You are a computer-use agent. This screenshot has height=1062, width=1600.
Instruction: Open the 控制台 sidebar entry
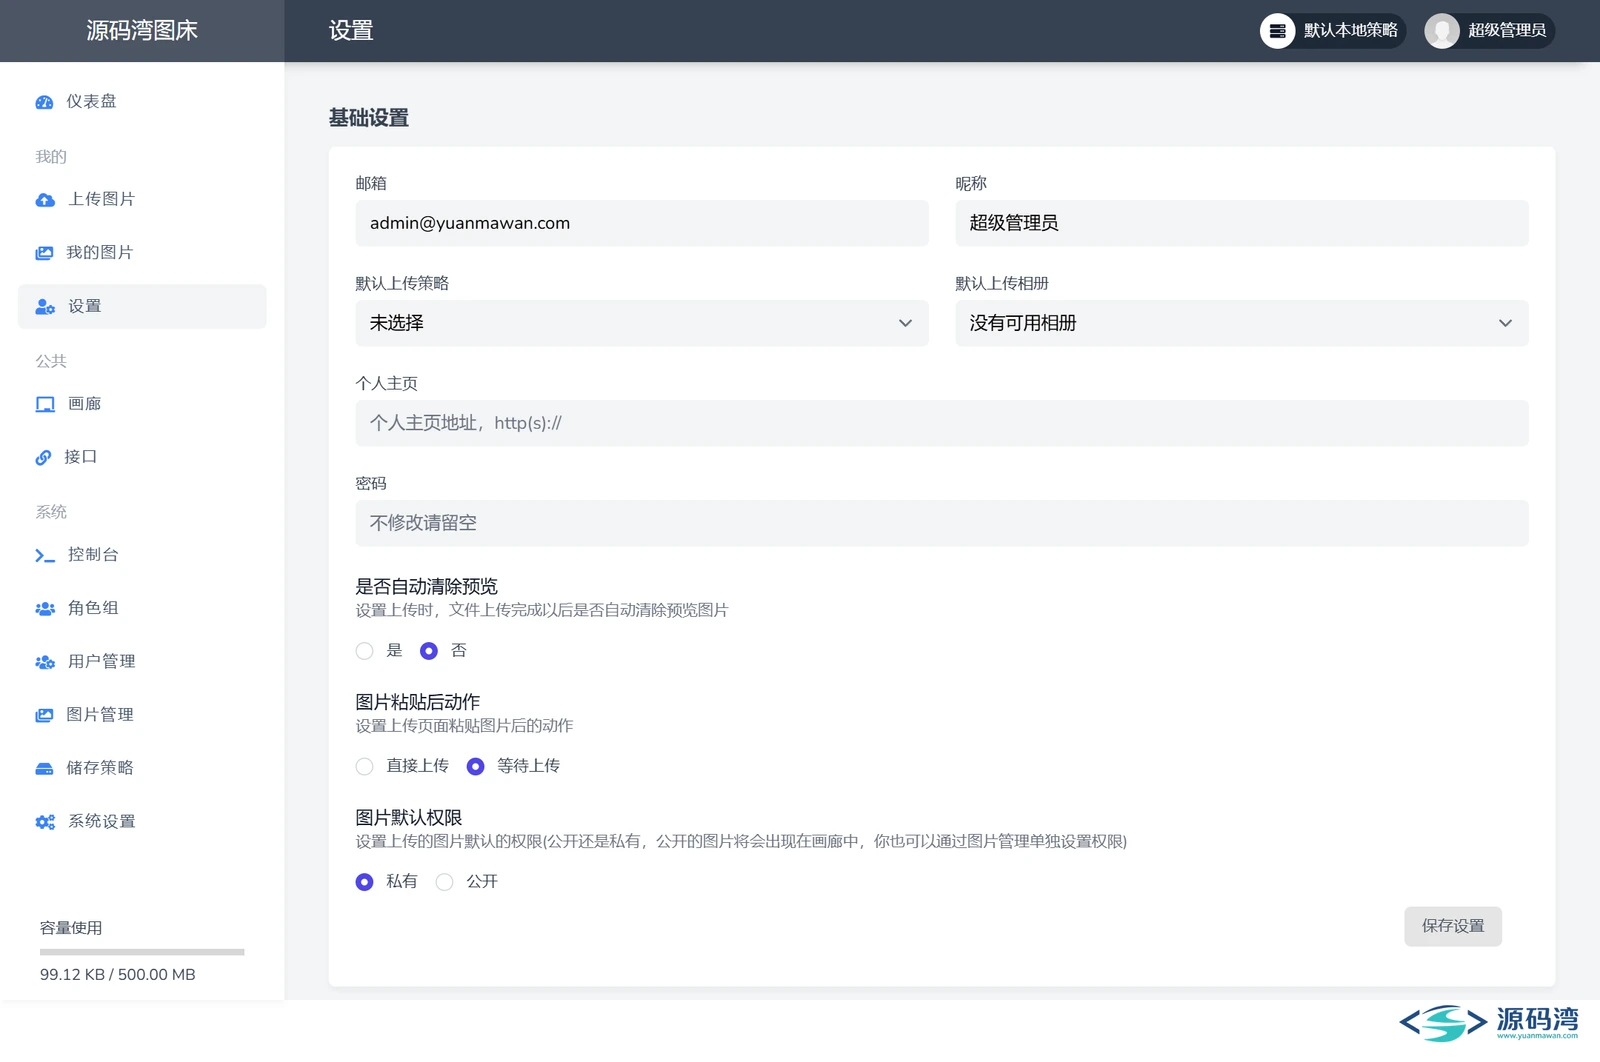point(142,555)
